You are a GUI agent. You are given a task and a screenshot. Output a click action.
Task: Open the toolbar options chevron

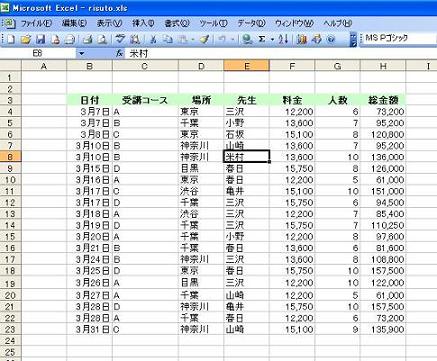tap(353, 39)
